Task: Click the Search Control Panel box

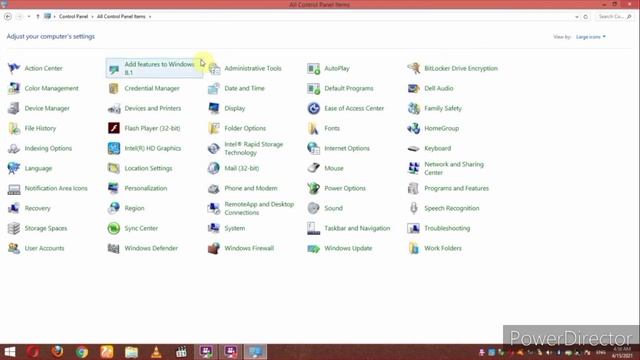Action: click(x=614, y=17)
